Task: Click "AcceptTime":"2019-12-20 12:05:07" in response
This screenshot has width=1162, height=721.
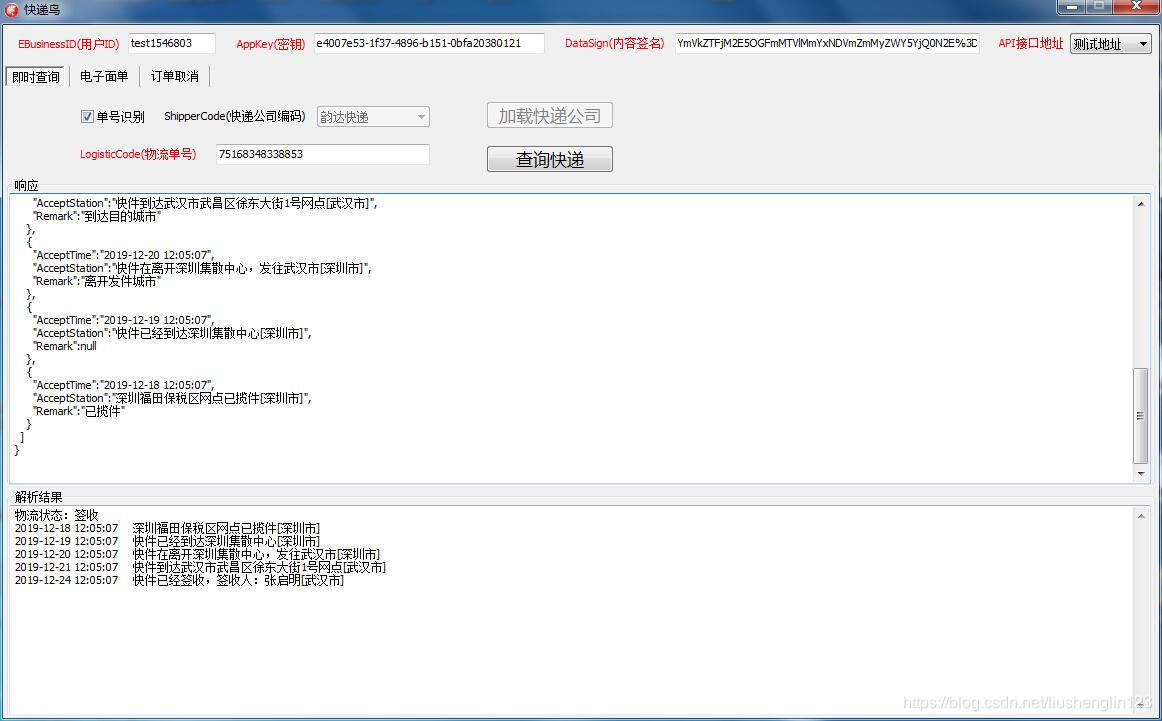Action: coord(123,255)
